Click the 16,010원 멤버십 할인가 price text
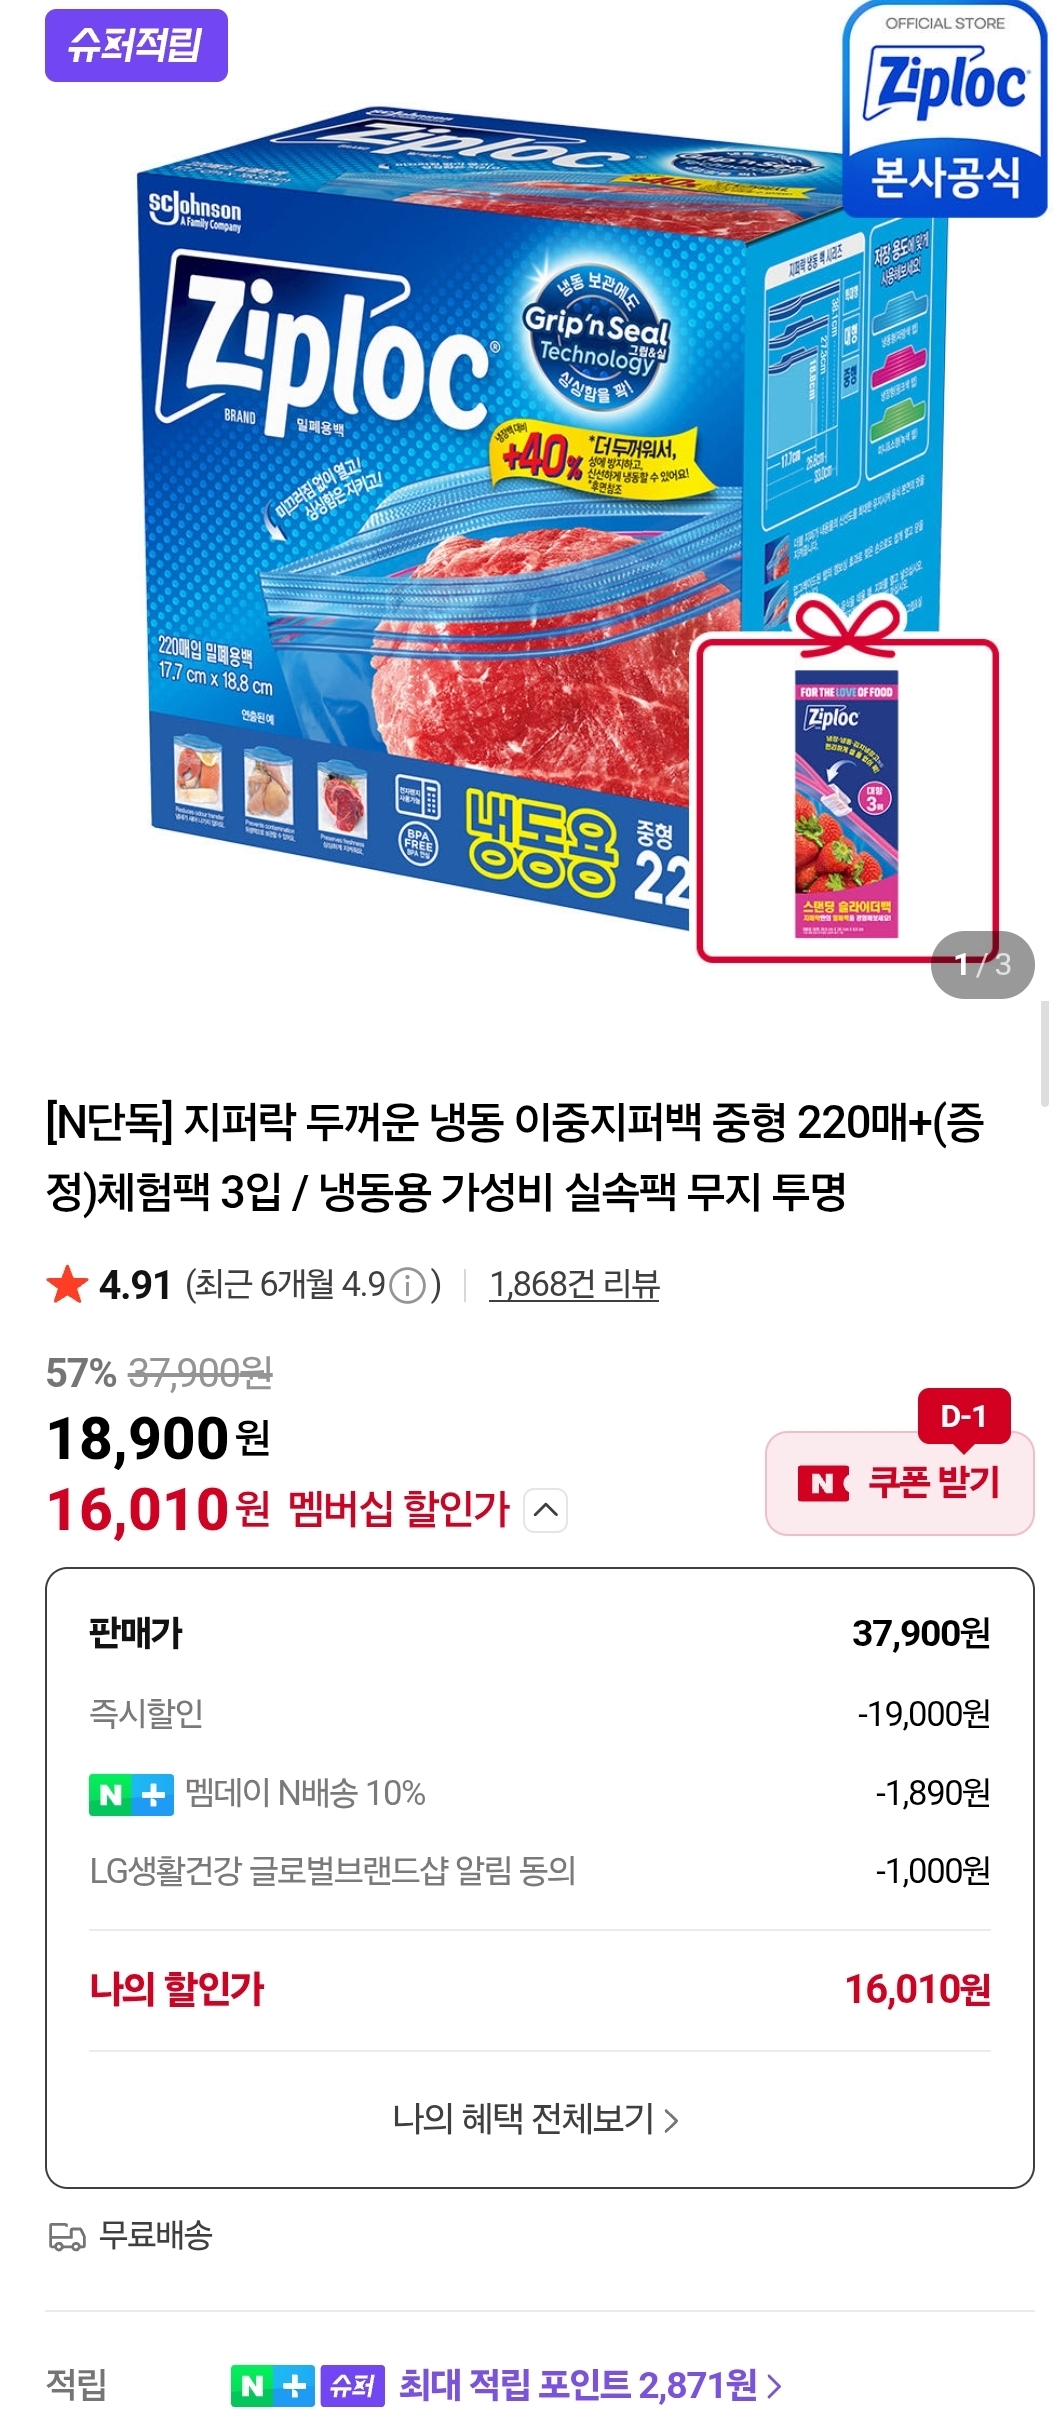This screenshot has height=2425, width=1064. pyautogui.click(x=279, y=1510)
